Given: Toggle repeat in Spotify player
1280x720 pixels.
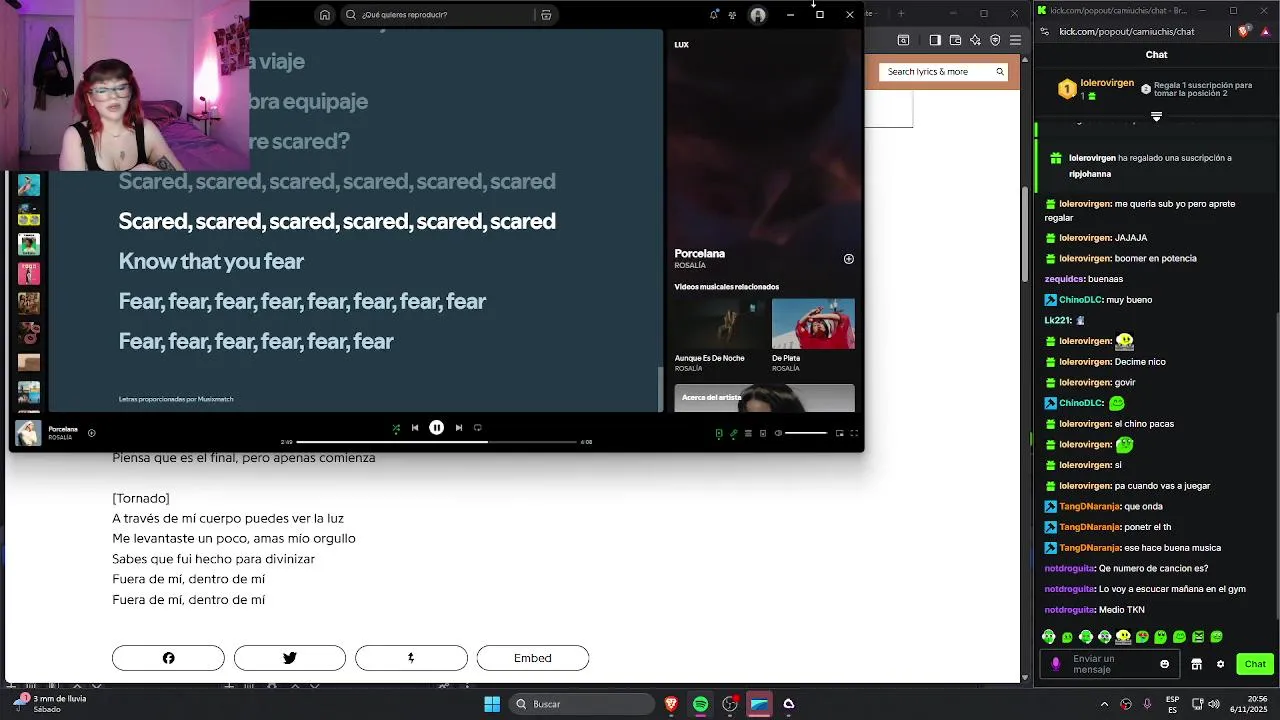Looking at the screenshot, I should coord(478,428).
